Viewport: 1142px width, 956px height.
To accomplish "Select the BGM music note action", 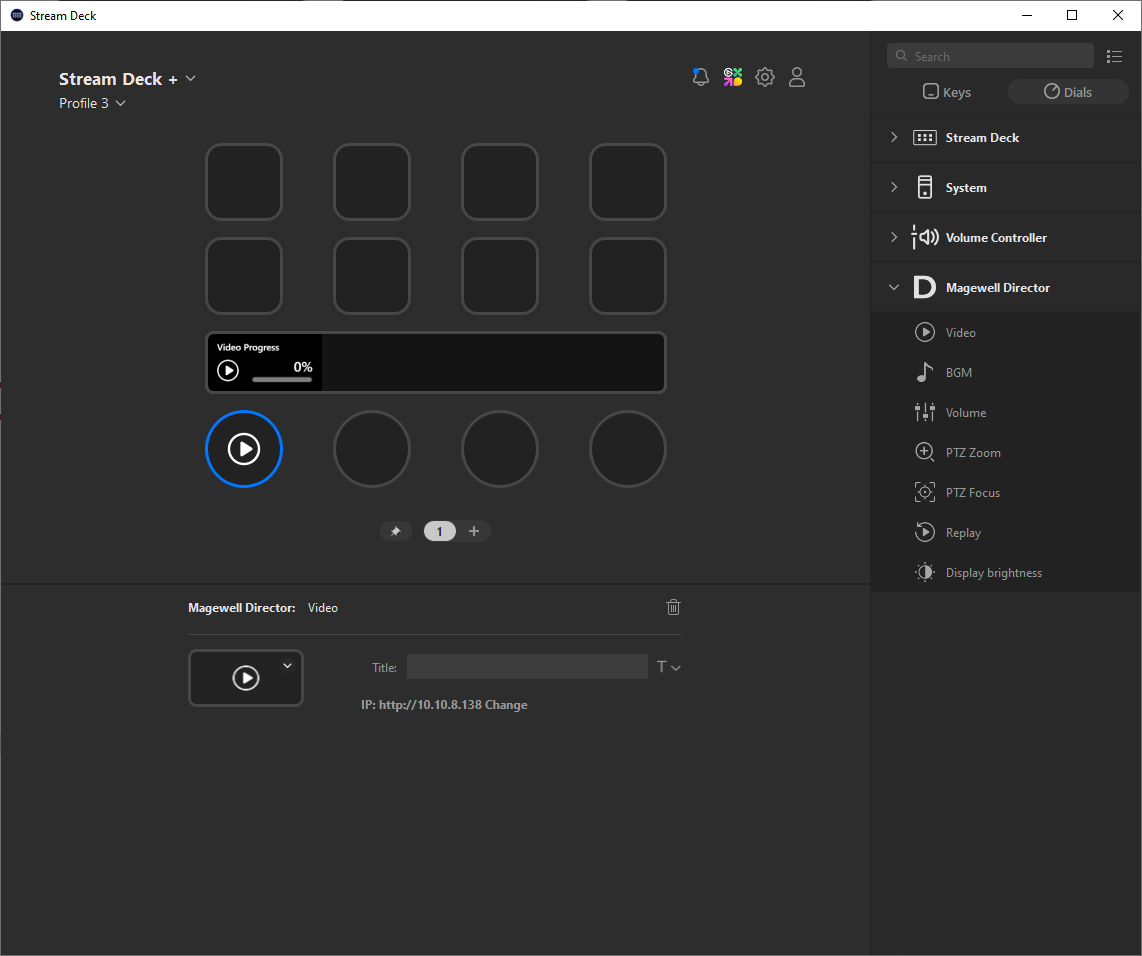I will 1006,373.
